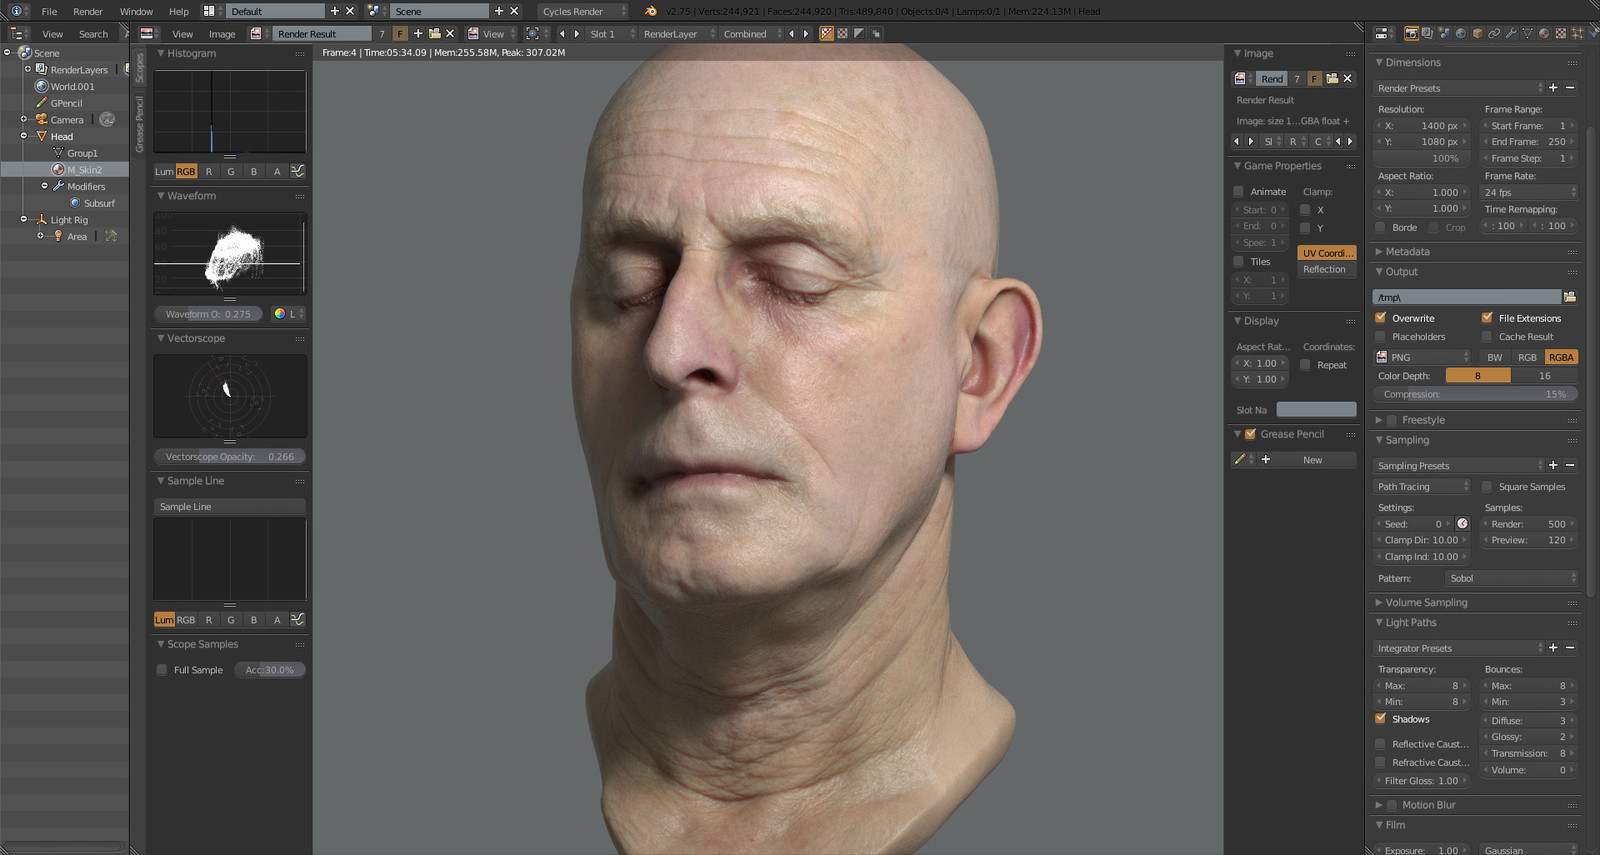Click the seed animate clock icon
1600x855 pixels.
[1462, 524]
